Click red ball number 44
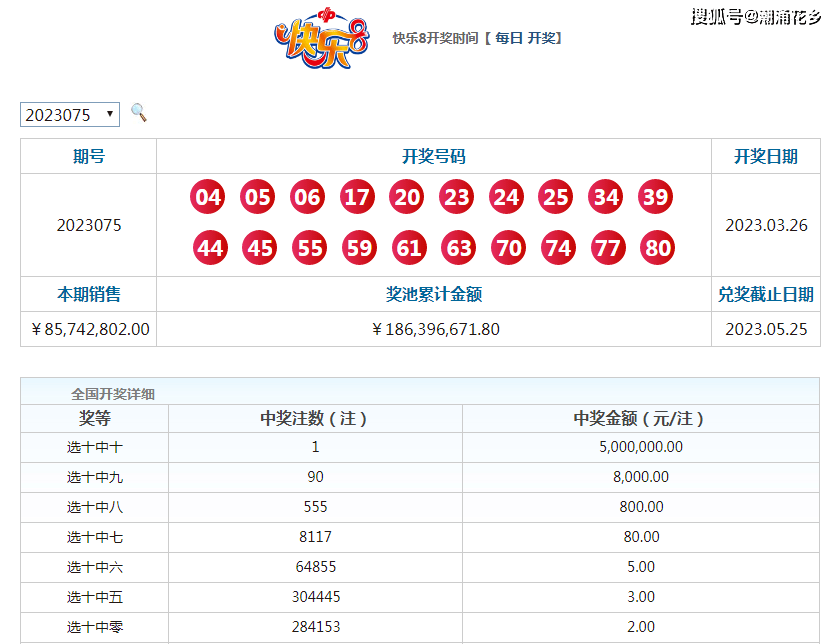The height and width of the screenshot is (644, 839). pos(210,248)
